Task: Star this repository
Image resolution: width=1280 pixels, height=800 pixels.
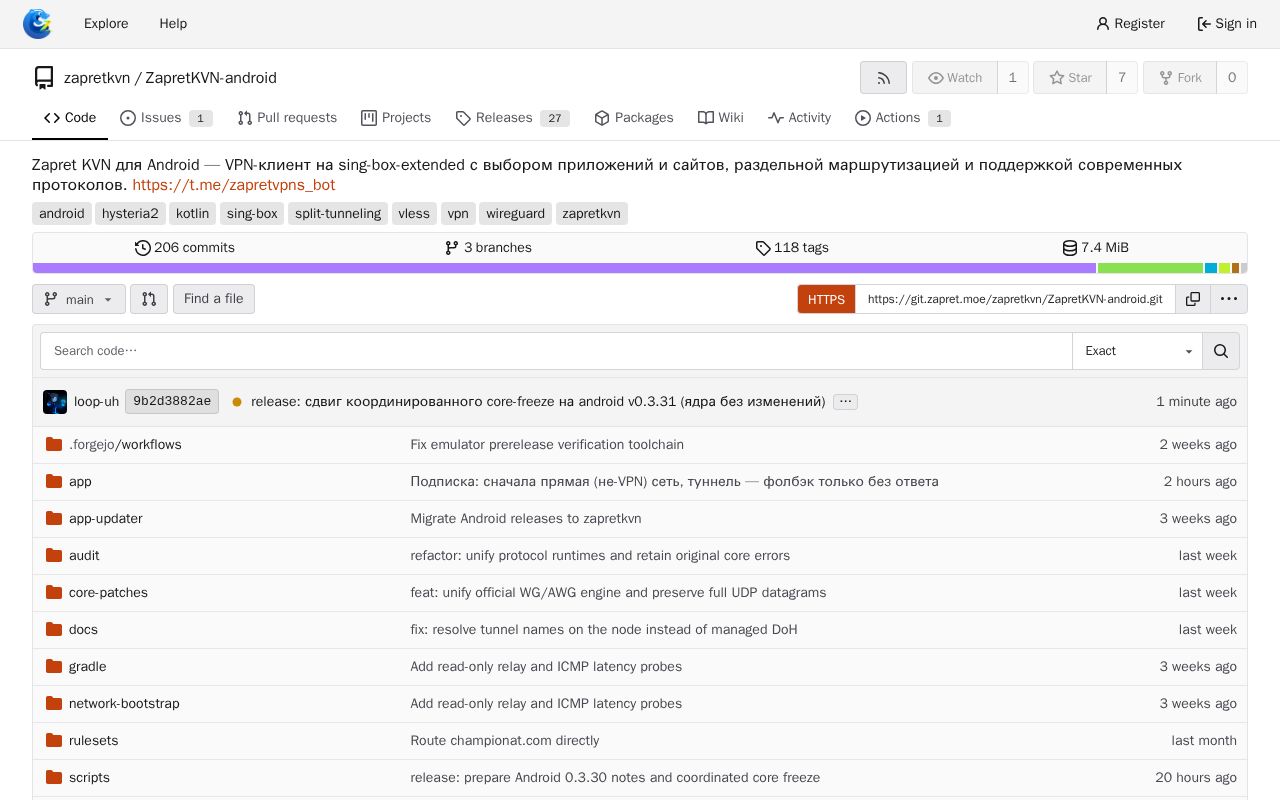Action: [1070, 78]
